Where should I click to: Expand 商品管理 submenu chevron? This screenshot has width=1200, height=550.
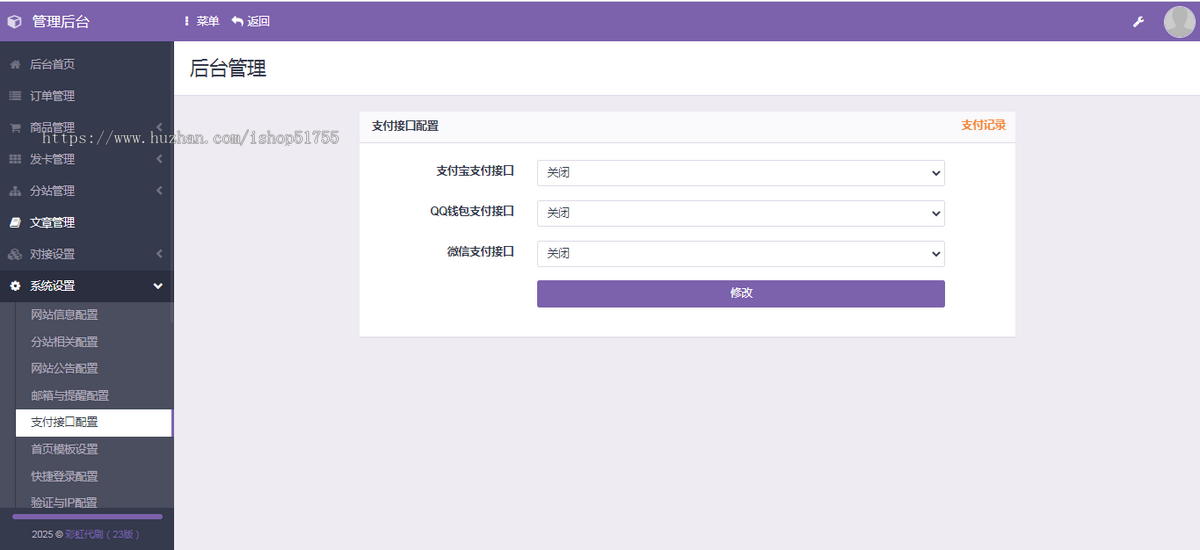159,127
